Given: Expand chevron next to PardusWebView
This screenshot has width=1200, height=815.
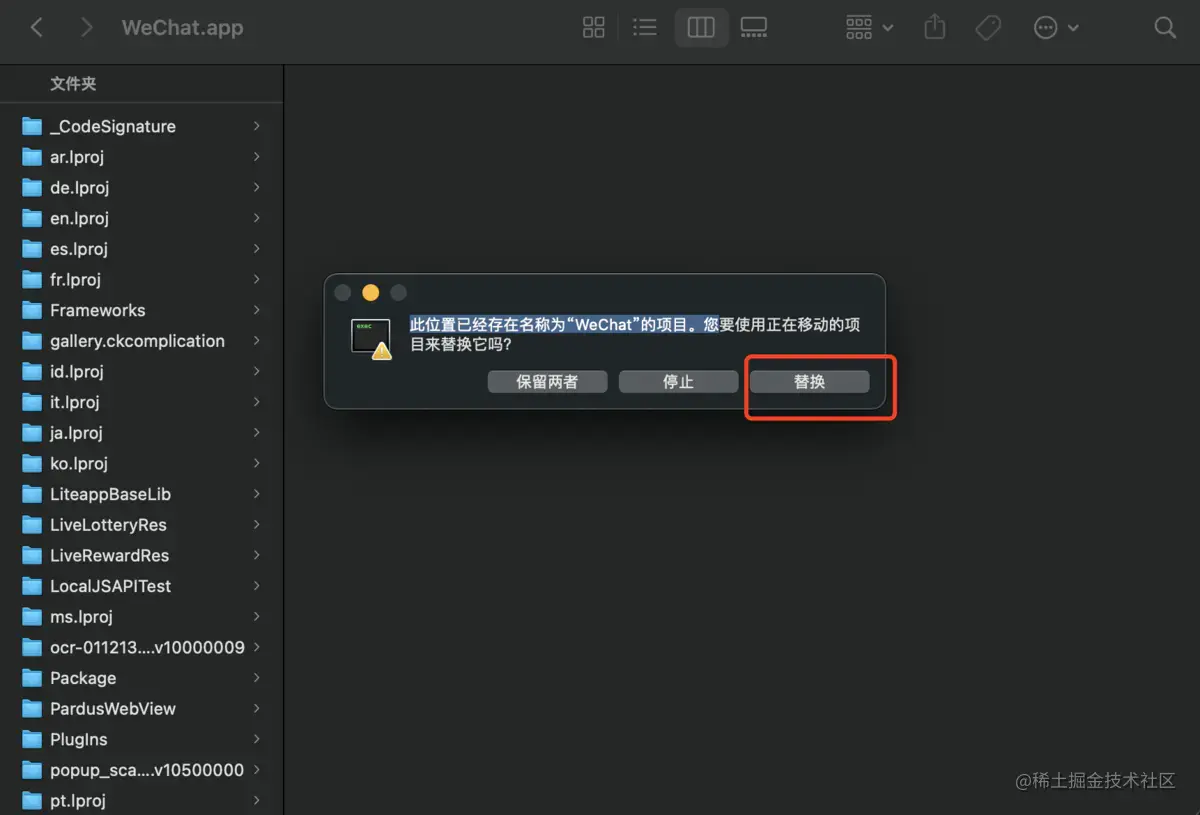Looking at the screenshot, I should (257, 709).
